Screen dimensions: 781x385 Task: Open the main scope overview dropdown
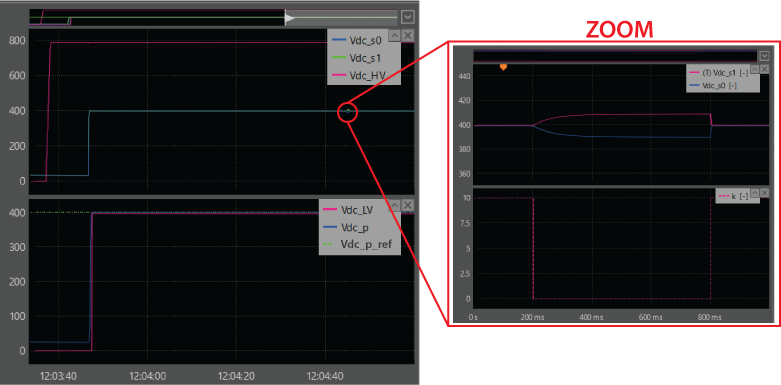click(408, 17)
